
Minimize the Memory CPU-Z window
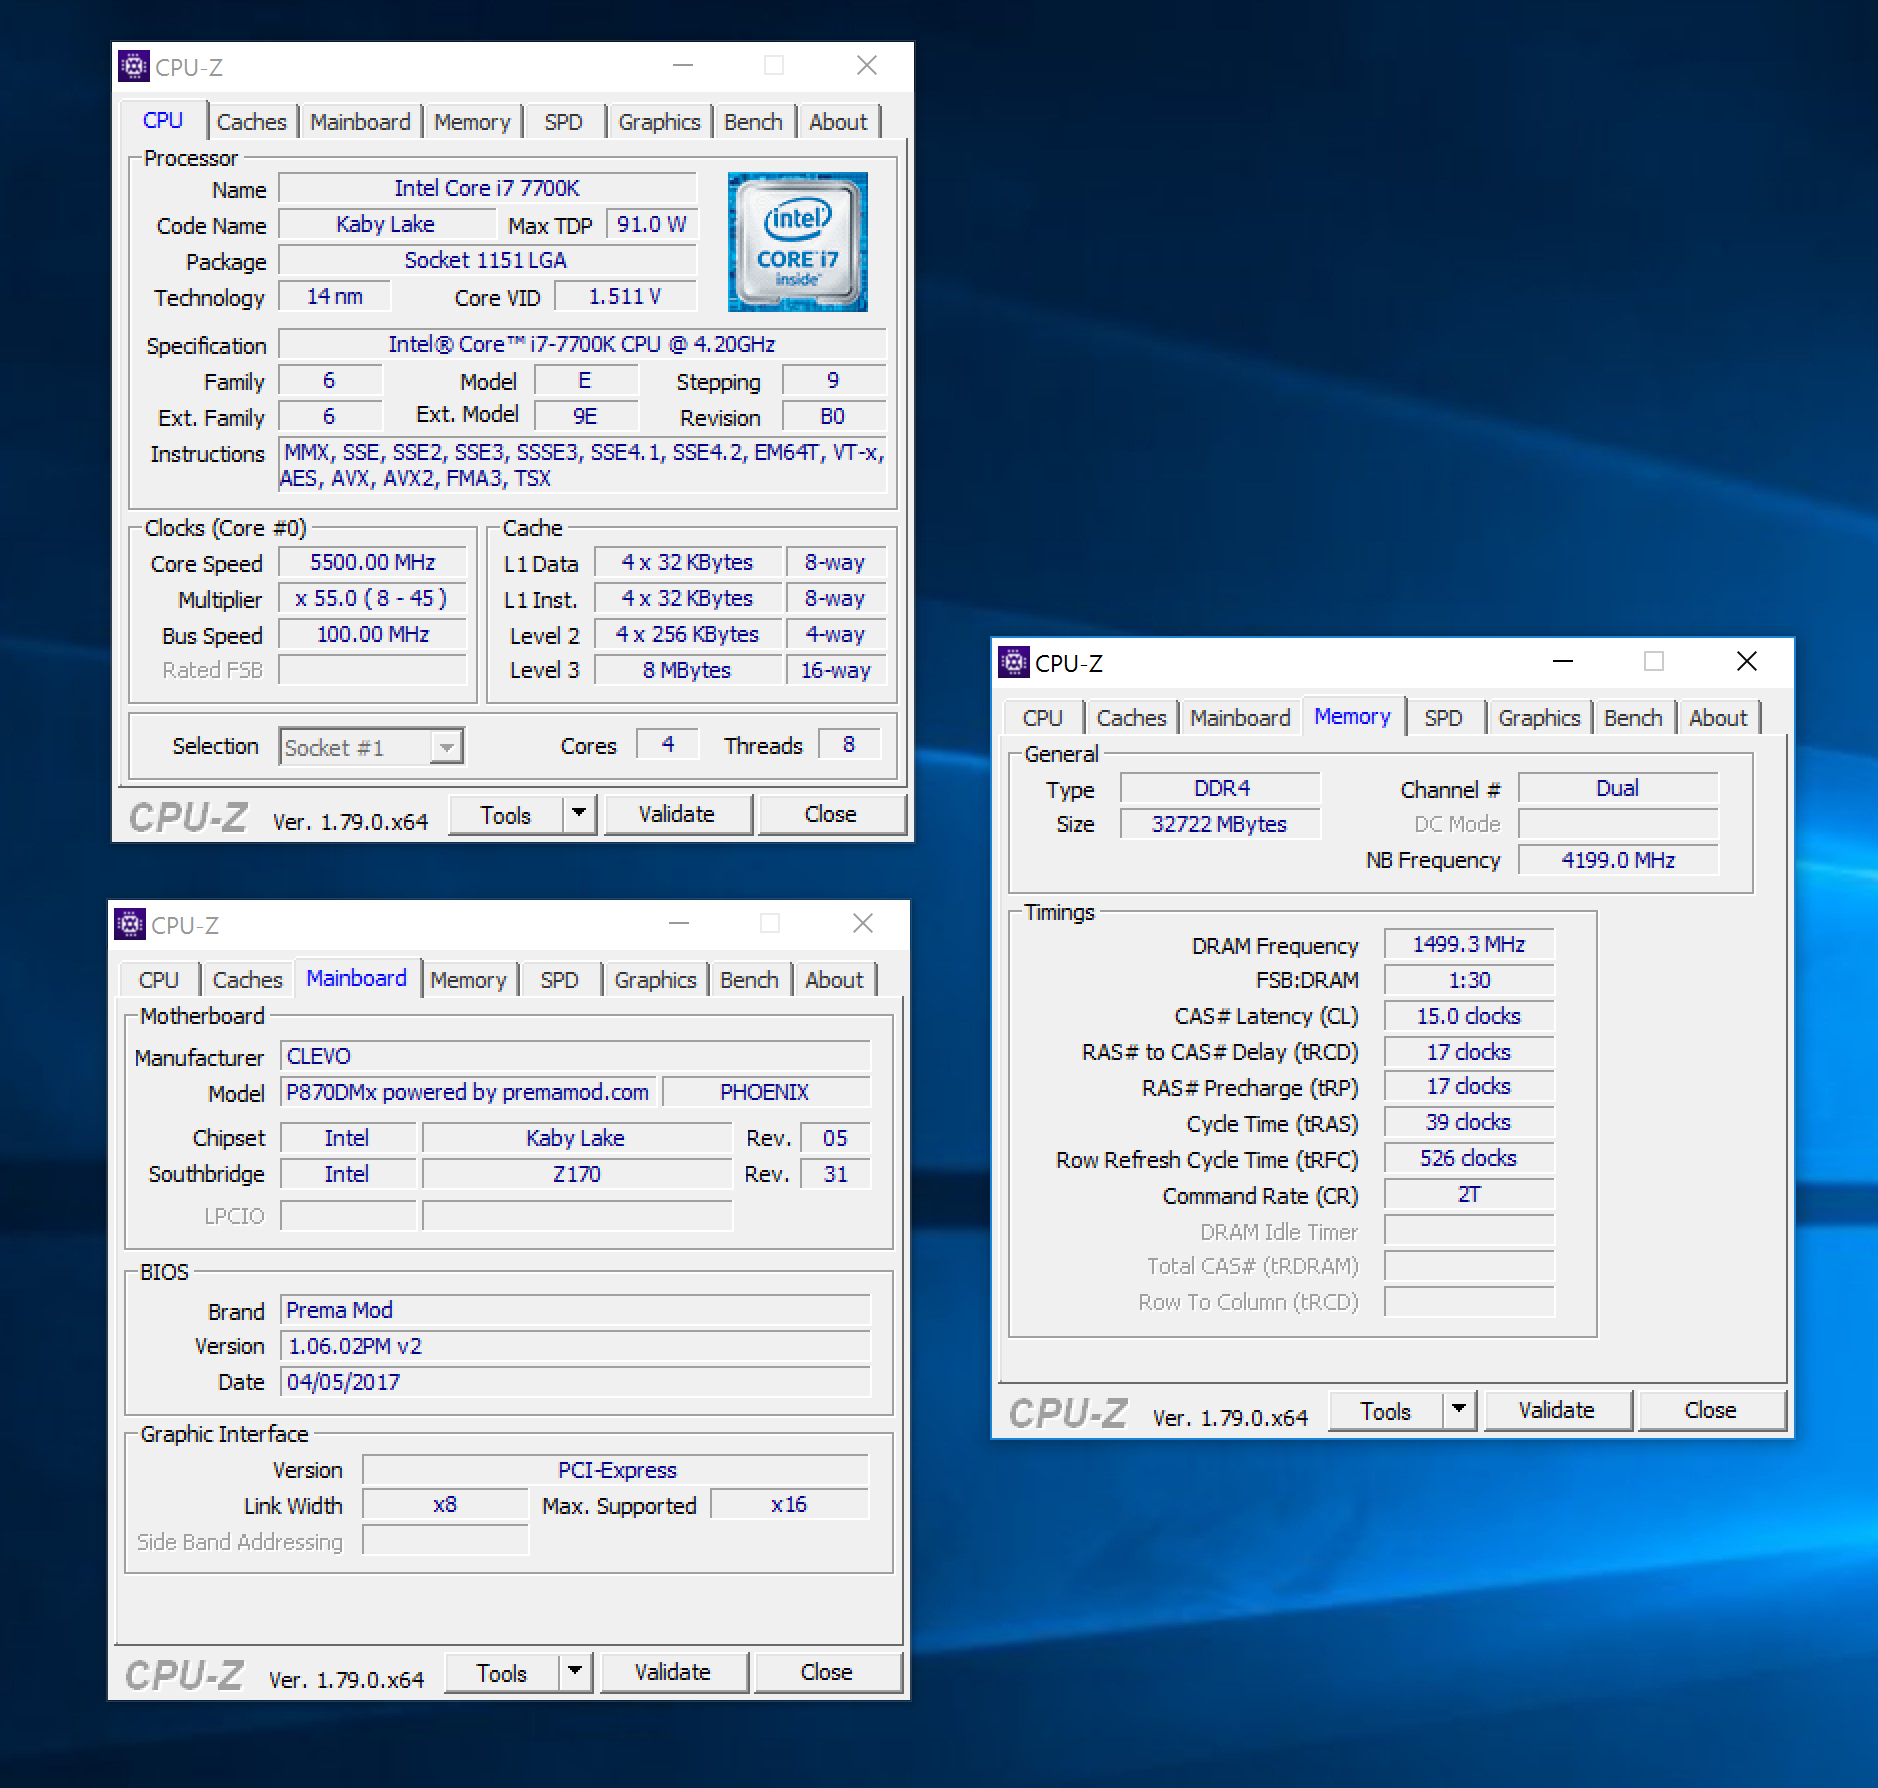1562,662
